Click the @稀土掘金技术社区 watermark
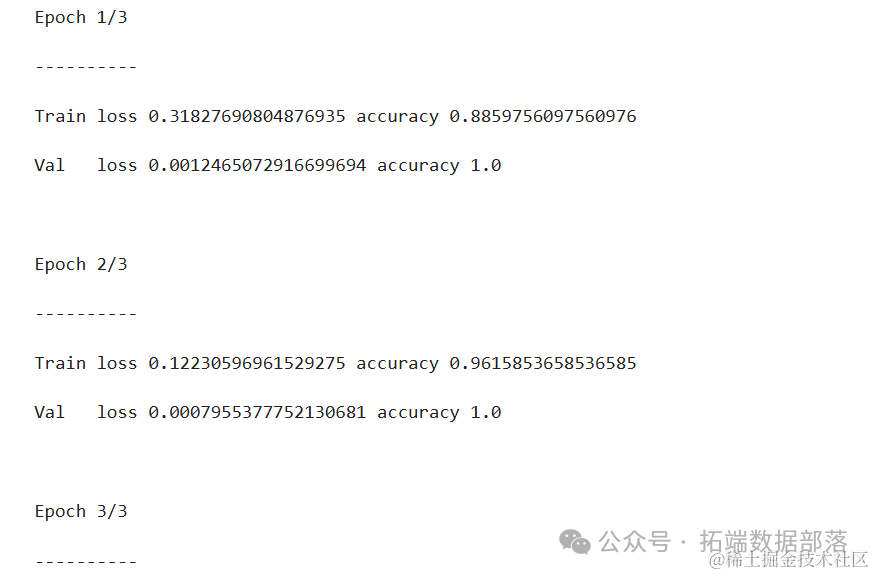The image size is (875, 576). point(788,560)
